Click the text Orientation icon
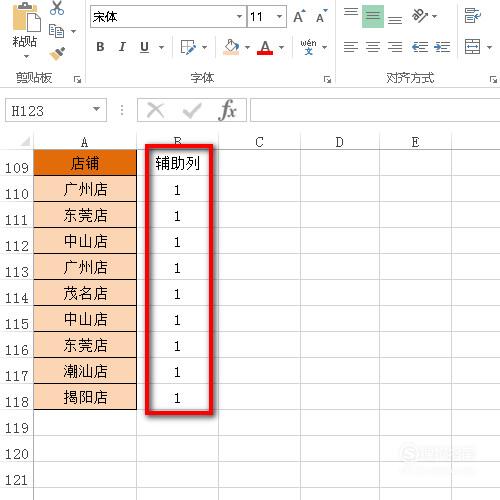Screen dimensions: 500x500 420,16
